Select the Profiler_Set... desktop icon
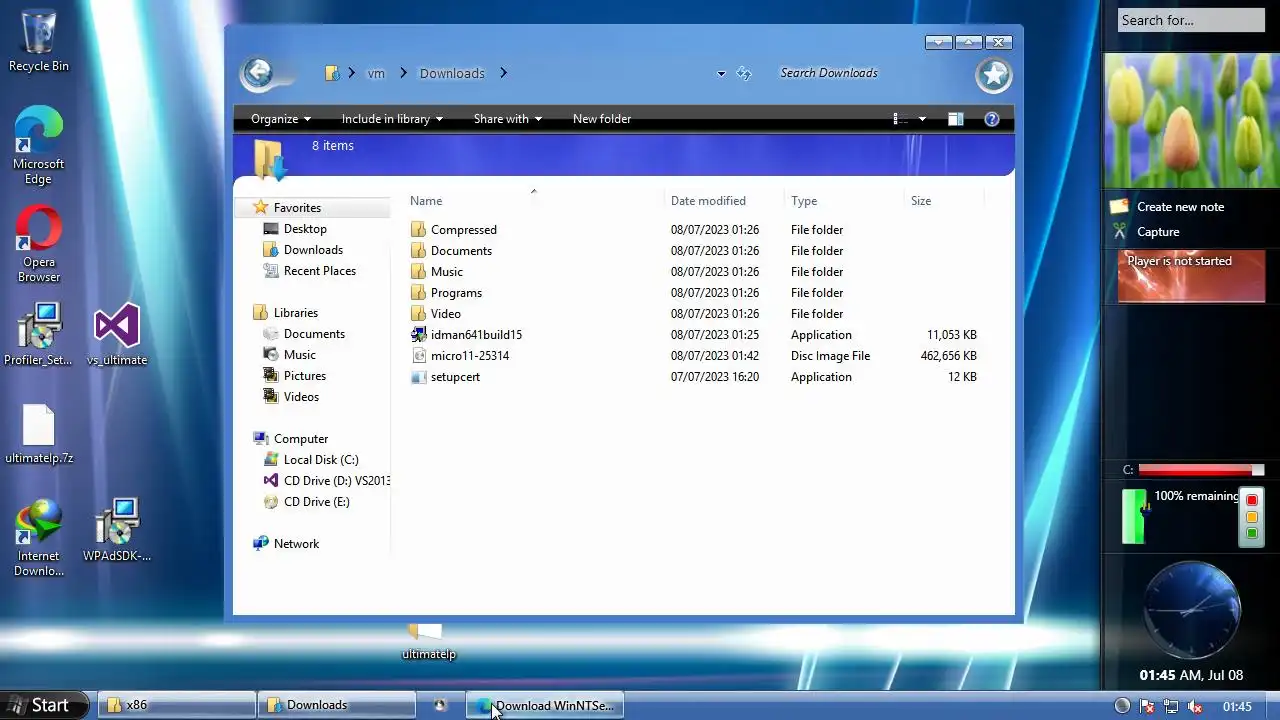This screenshot has height=720, width=1280. (x=39, y=334)
